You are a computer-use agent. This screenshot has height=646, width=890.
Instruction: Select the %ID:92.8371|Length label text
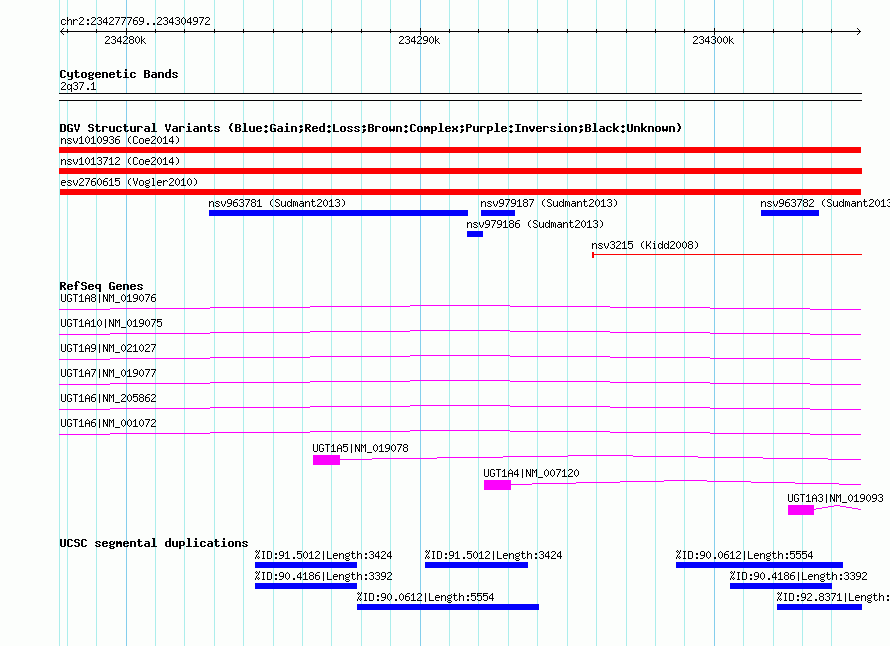point(833,597)
